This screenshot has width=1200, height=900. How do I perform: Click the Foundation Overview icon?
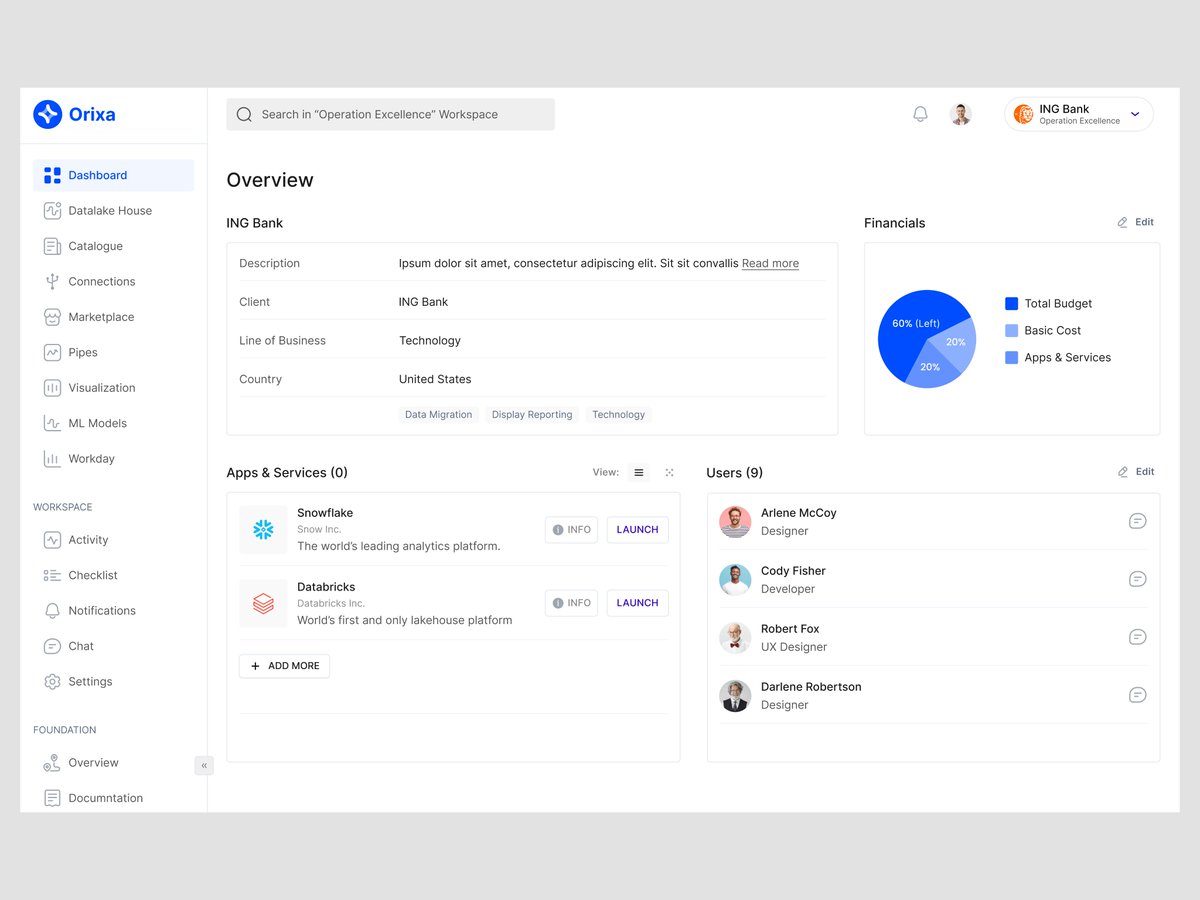[52, 763]
